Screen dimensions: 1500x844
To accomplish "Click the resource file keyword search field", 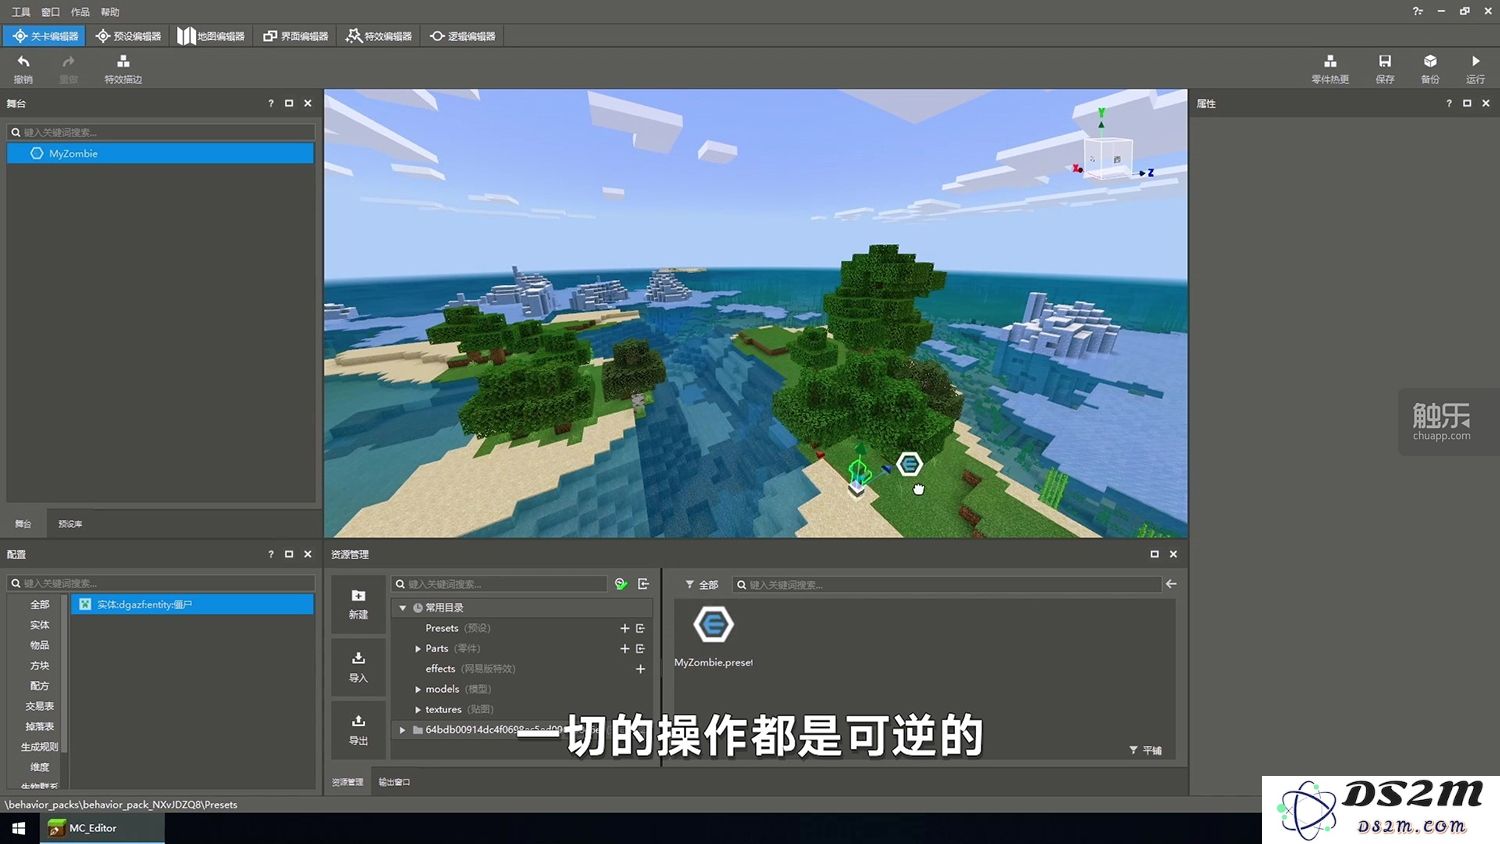I will [x=947, y=585].
